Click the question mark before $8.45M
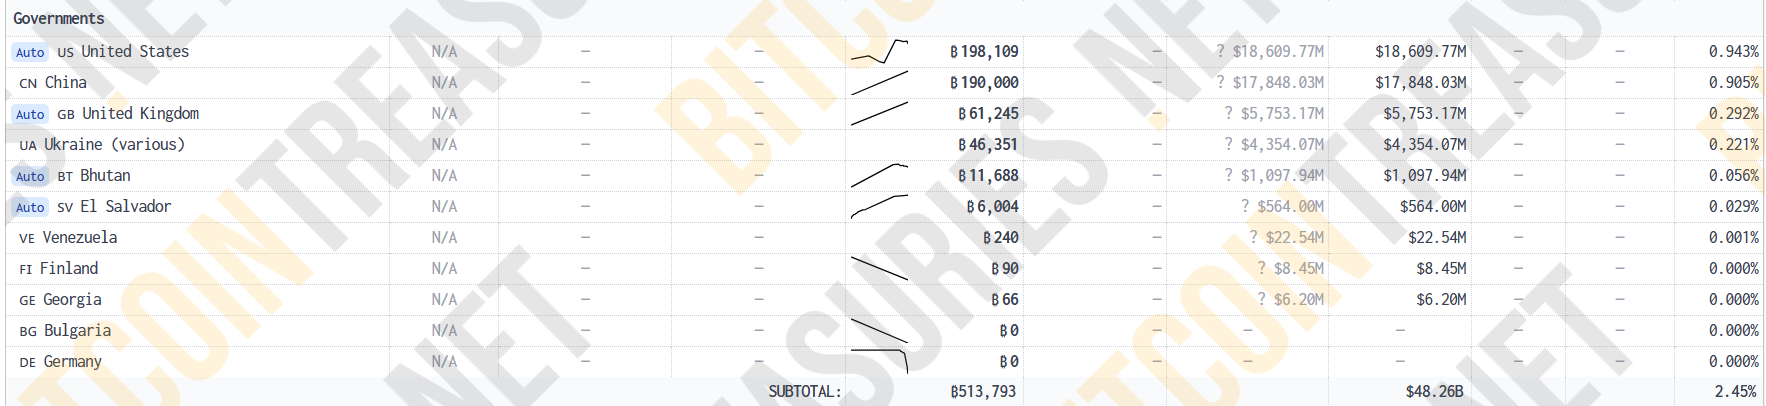The image size is (1766, 406). (x=1261, y=268)
